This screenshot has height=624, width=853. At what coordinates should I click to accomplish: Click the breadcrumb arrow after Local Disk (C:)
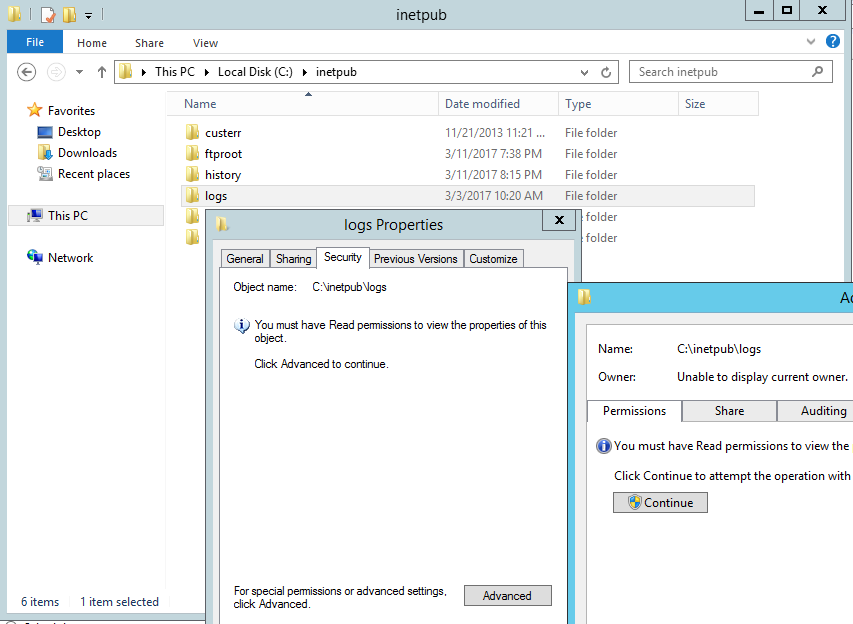(305, 72)
